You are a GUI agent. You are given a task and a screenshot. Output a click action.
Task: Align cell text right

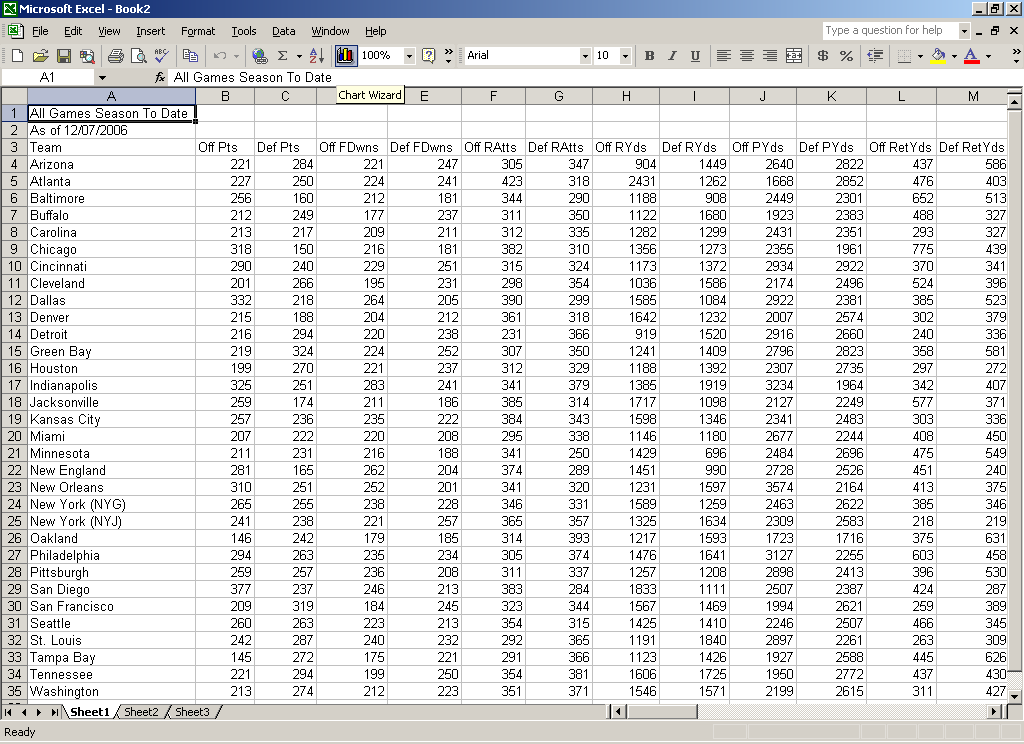[770, 56]
